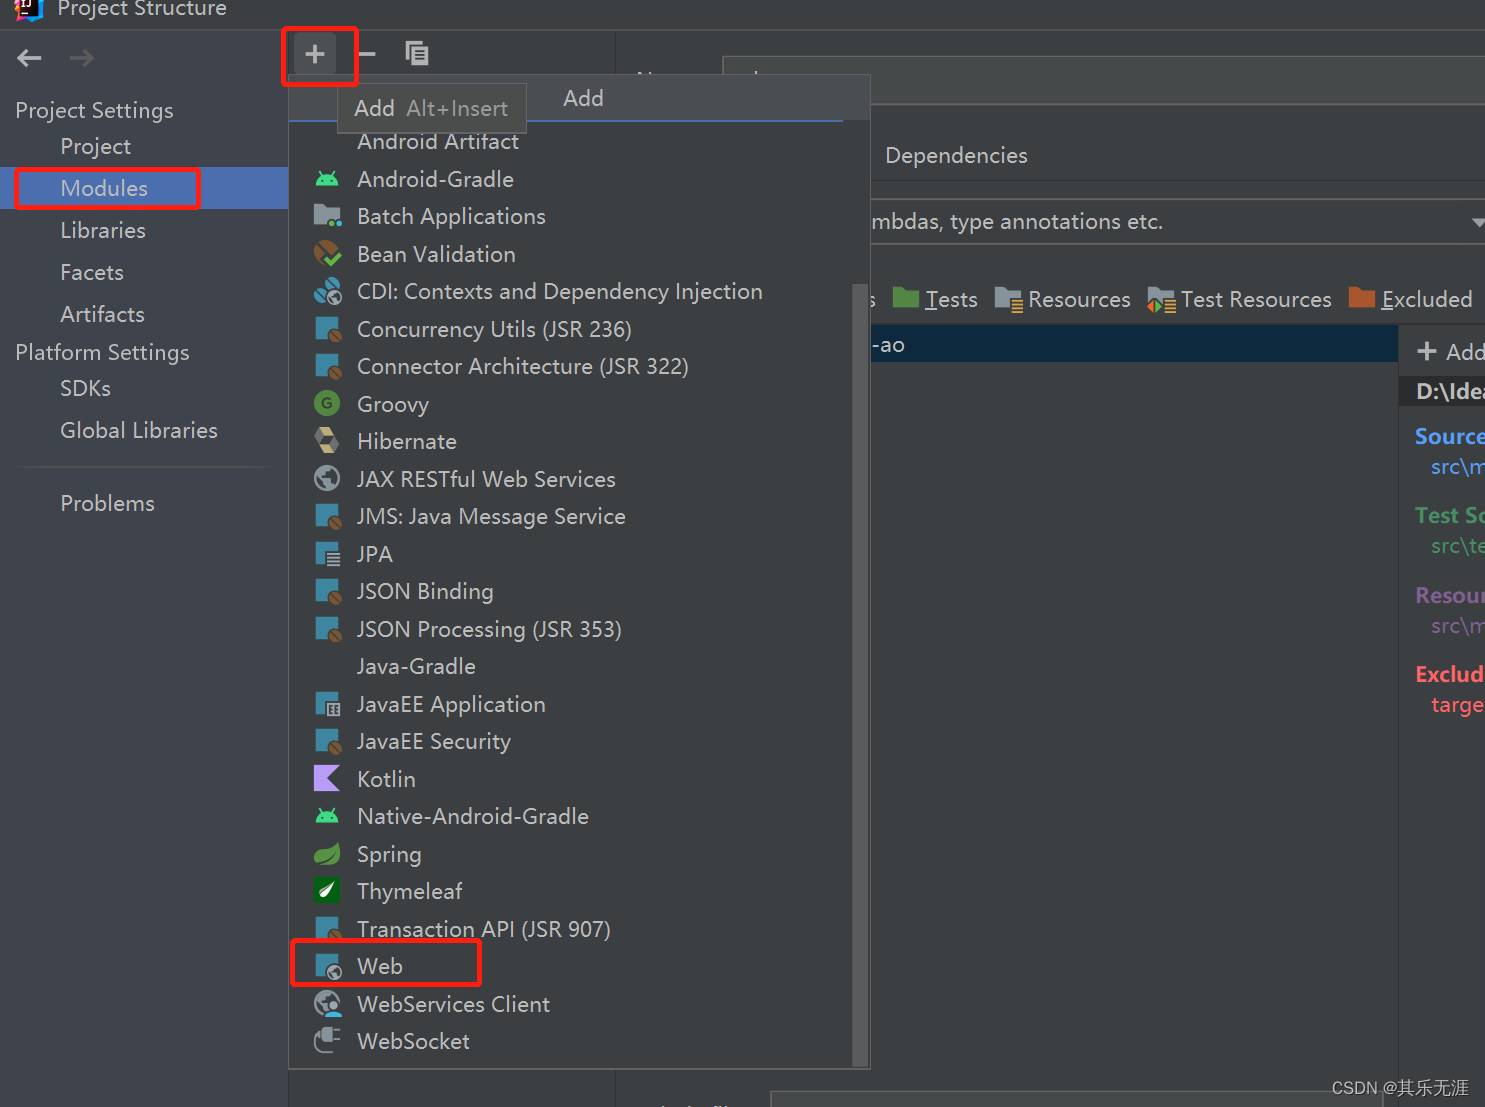This screenshot has width=1485, height=1107.
Task: Mark folder as Tests
Action: click(x=935, y=299)
